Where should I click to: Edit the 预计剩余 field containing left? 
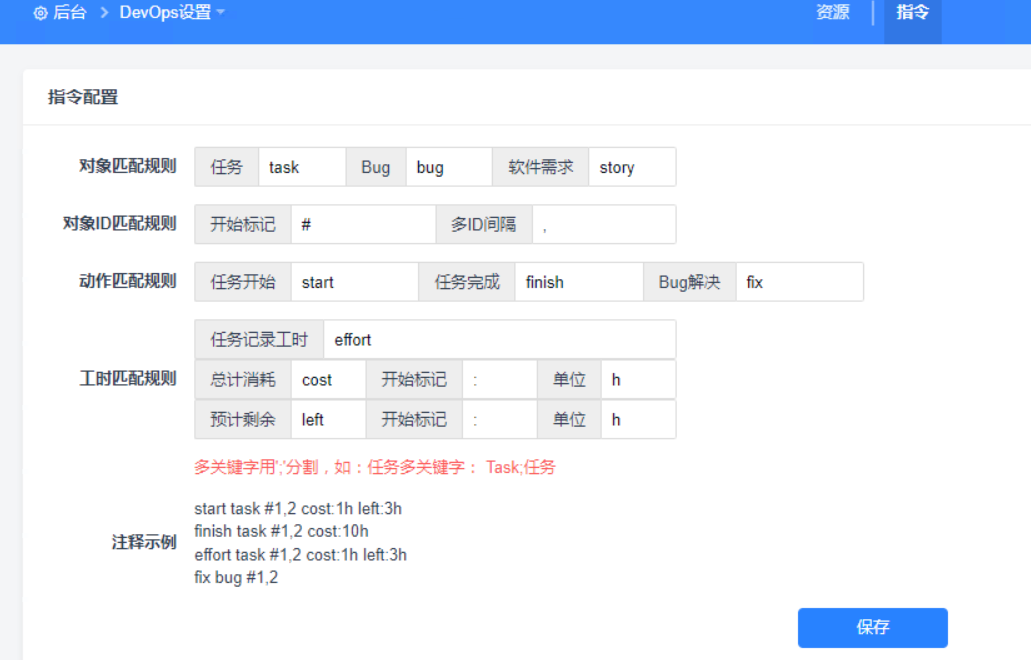pos(328,420)
